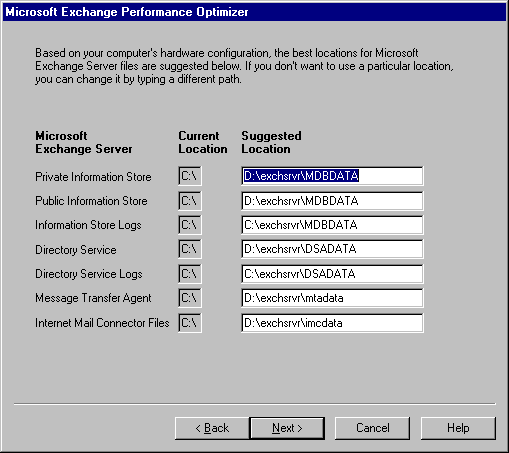
Task: Edit the Internet Mail Connector Files path
Action: [332, 323]
